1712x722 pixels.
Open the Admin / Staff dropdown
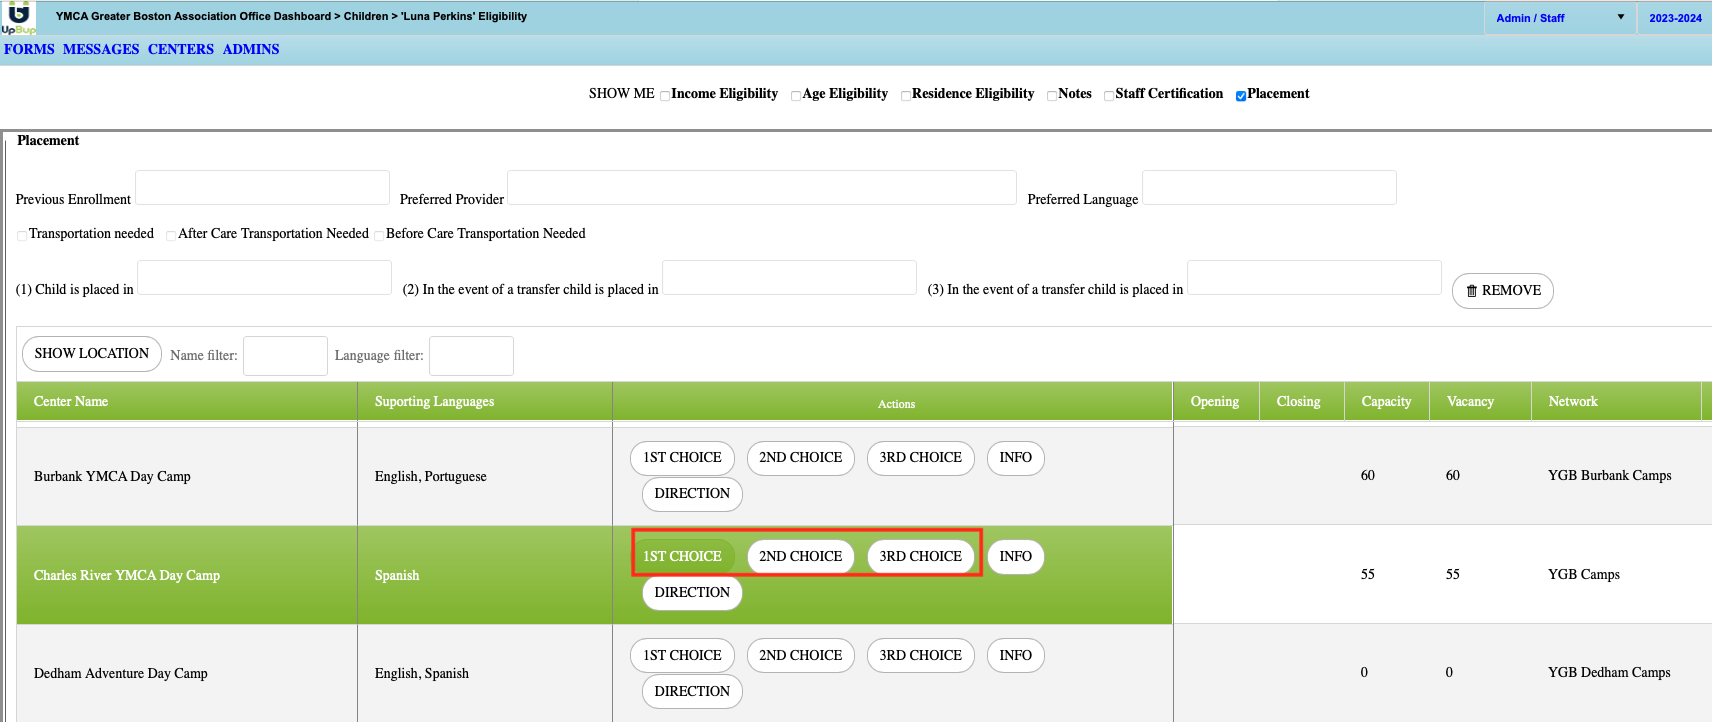(x=1559, y=18)
